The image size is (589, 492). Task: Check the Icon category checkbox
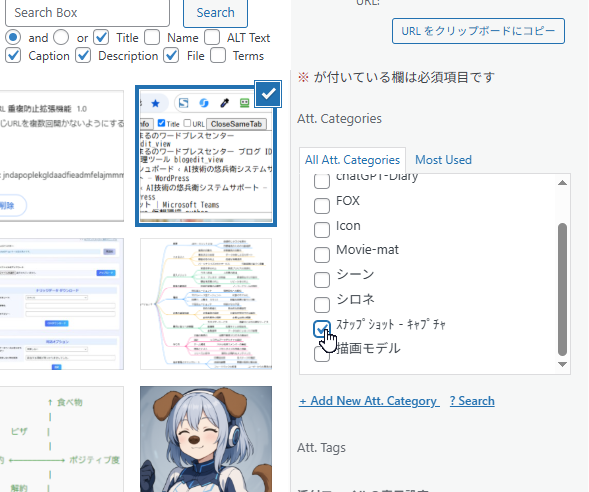pos(322,230)
